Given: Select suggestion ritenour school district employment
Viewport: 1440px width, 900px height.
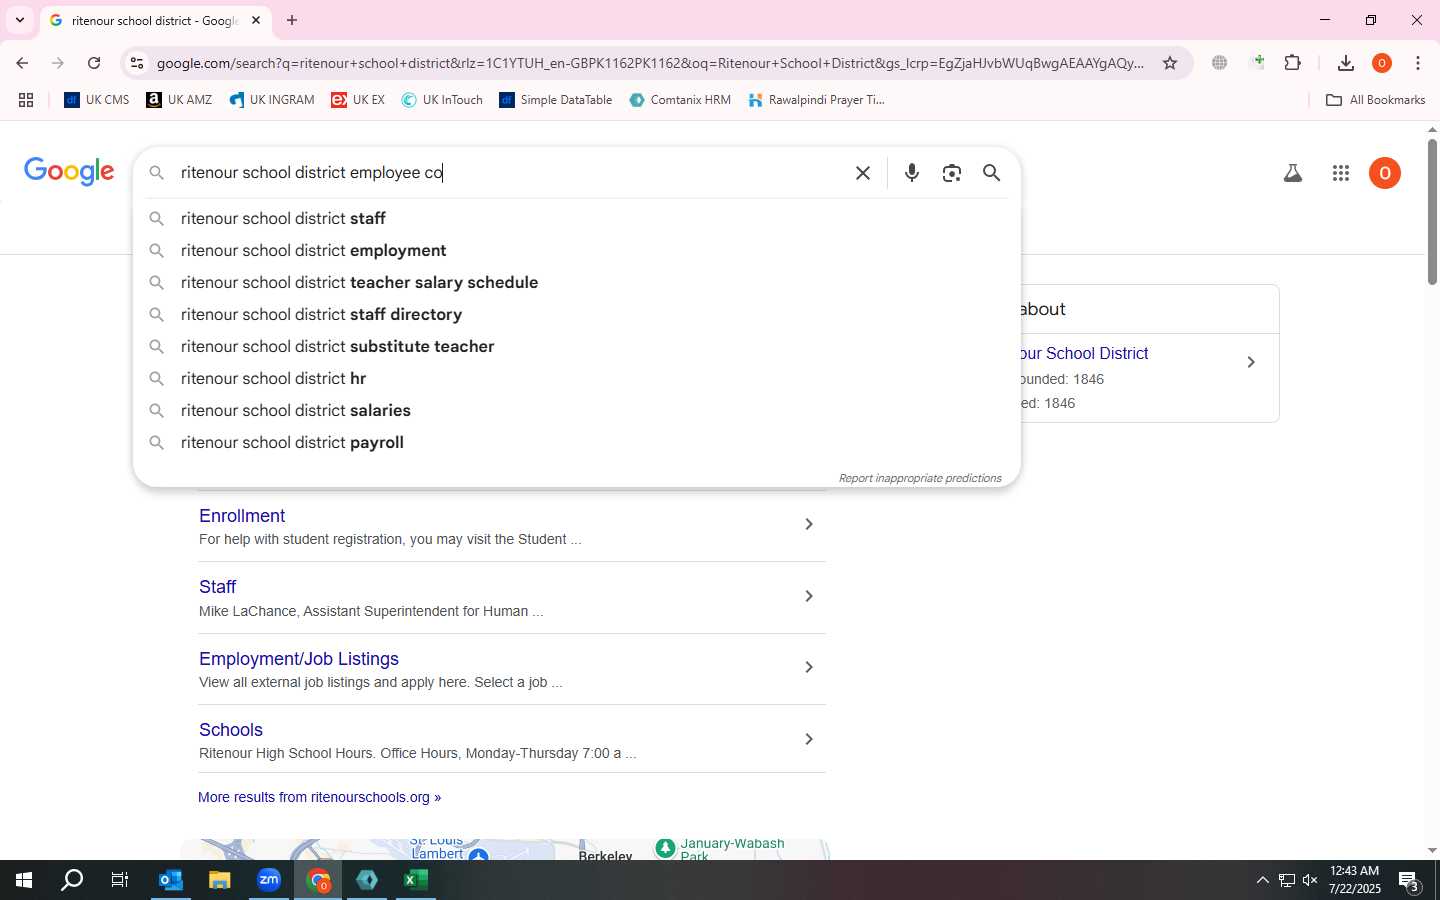Looking at the screenshot, I should click(x=576, y=250).
